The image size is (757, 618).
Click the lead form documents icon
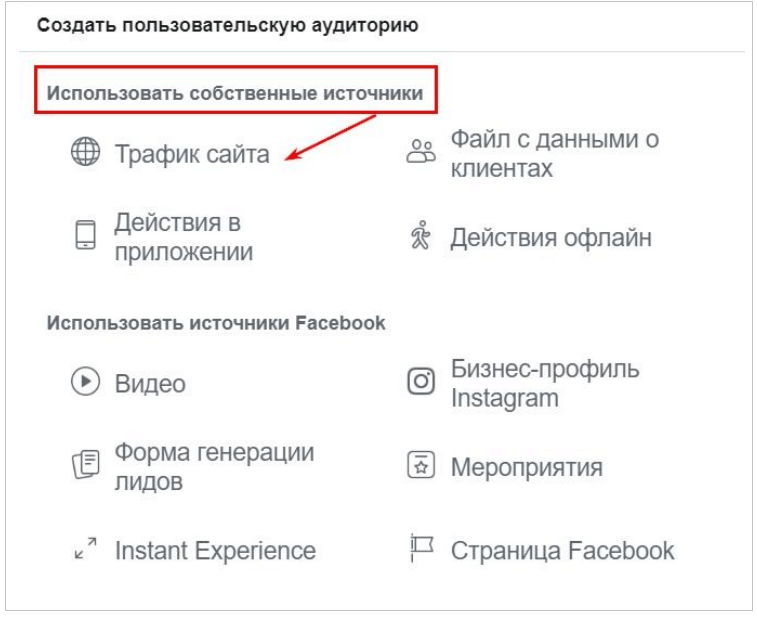tap(85, 467)
